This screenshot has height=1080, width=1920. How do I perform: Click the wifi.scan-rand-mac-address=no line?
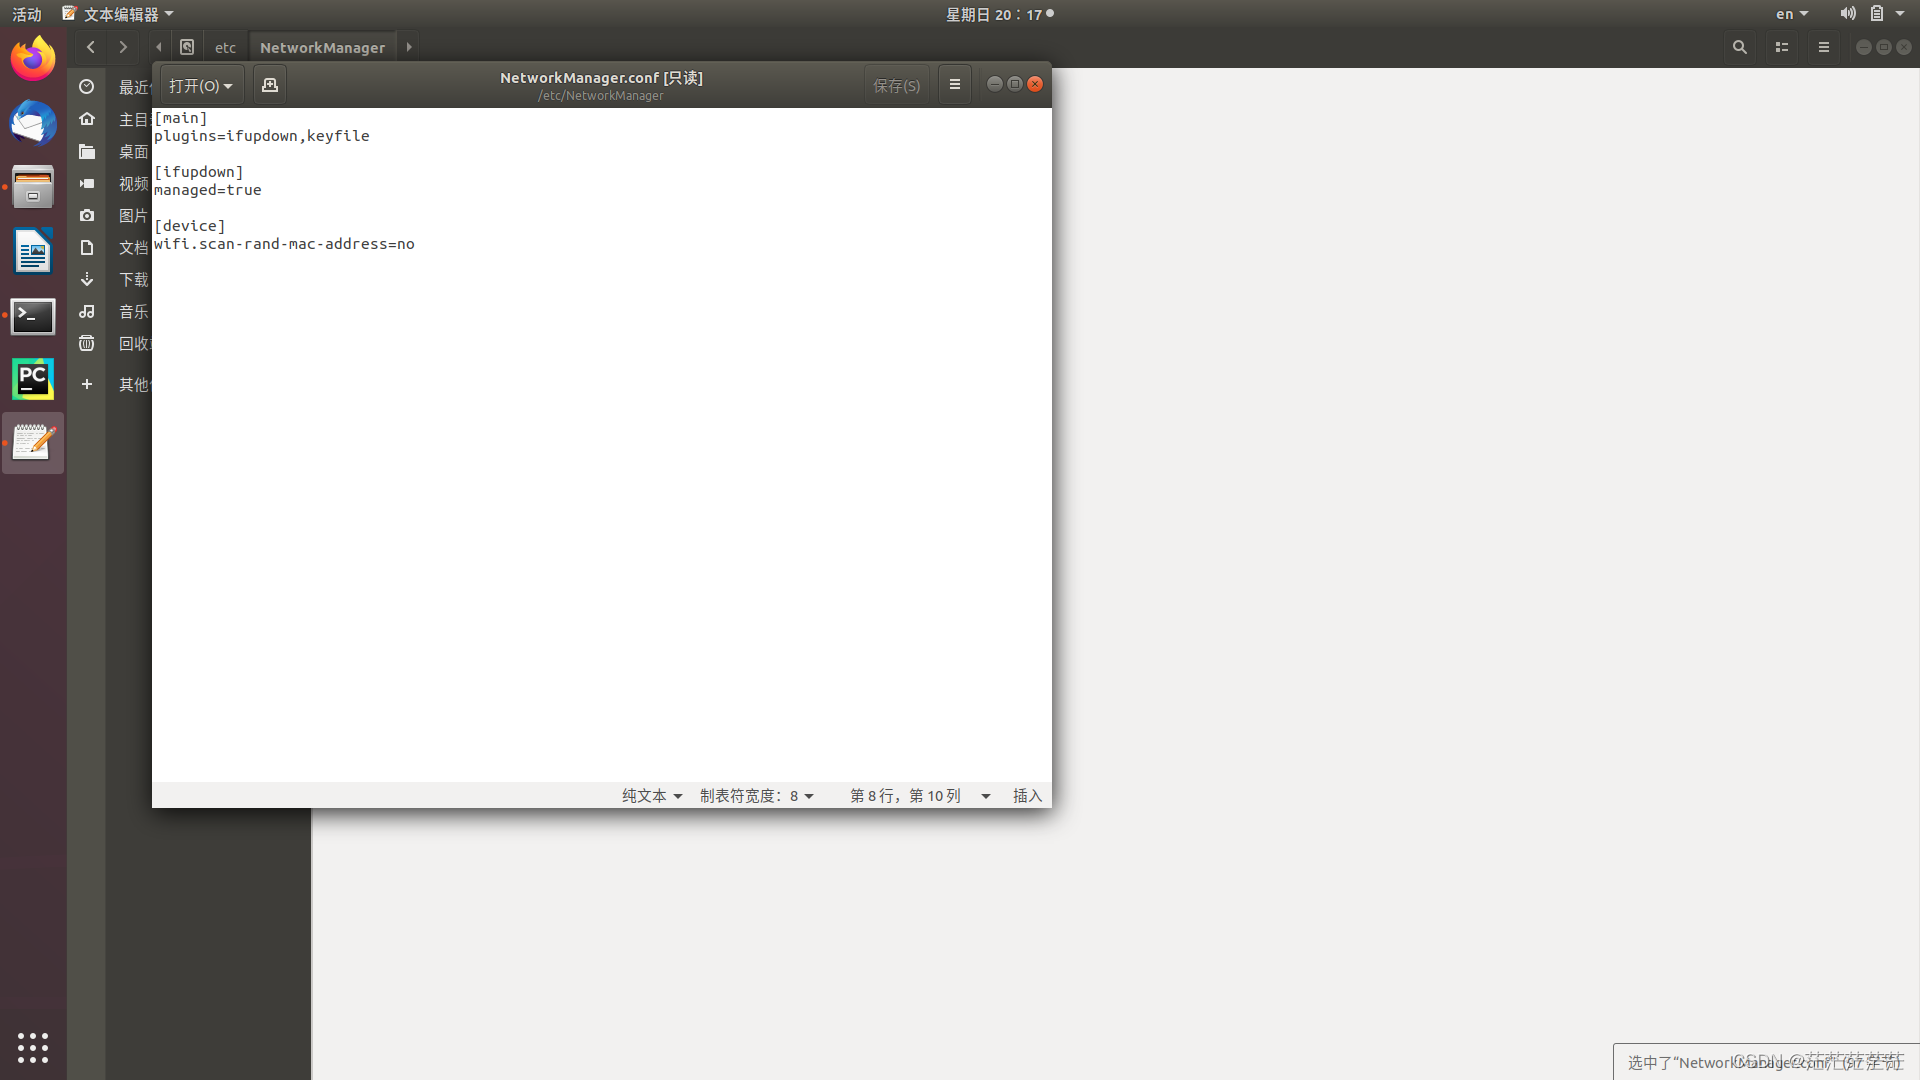point(284,244)
